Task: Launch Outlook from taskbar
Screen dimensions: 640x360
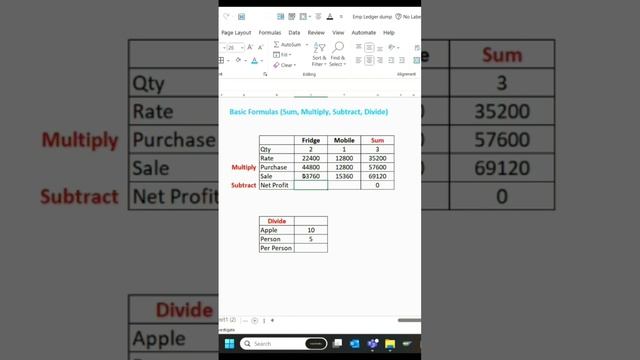Action: [x=355, y=344]
